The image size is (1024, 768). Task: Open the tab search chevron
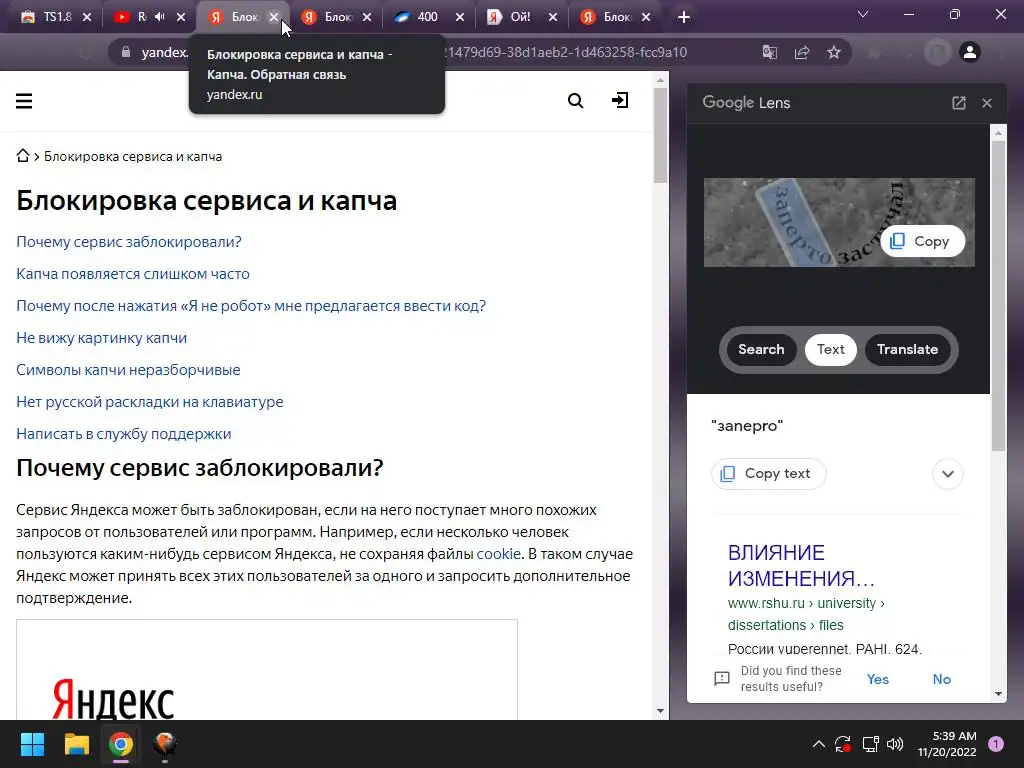click(863, 14)
